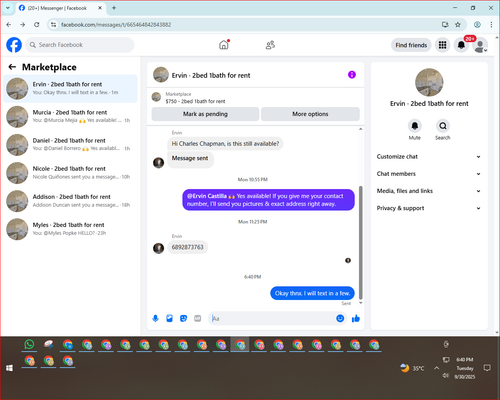This screenshot has height=400, width=500.
Task: Click the choose sticker icon
Action: (183, 318)
